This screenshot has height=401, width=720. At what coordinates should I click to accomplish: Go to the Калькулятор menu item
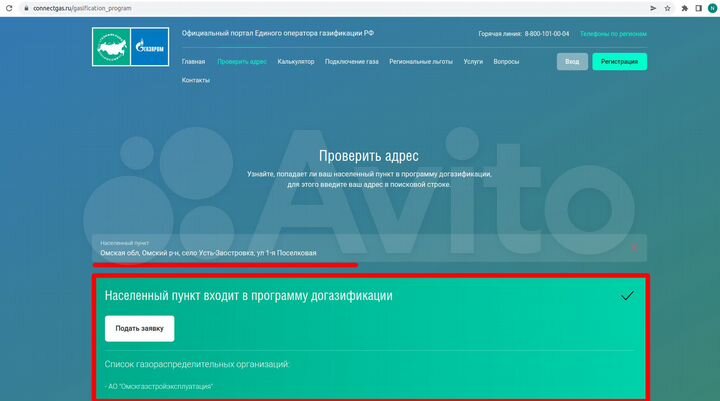(296, 62)
